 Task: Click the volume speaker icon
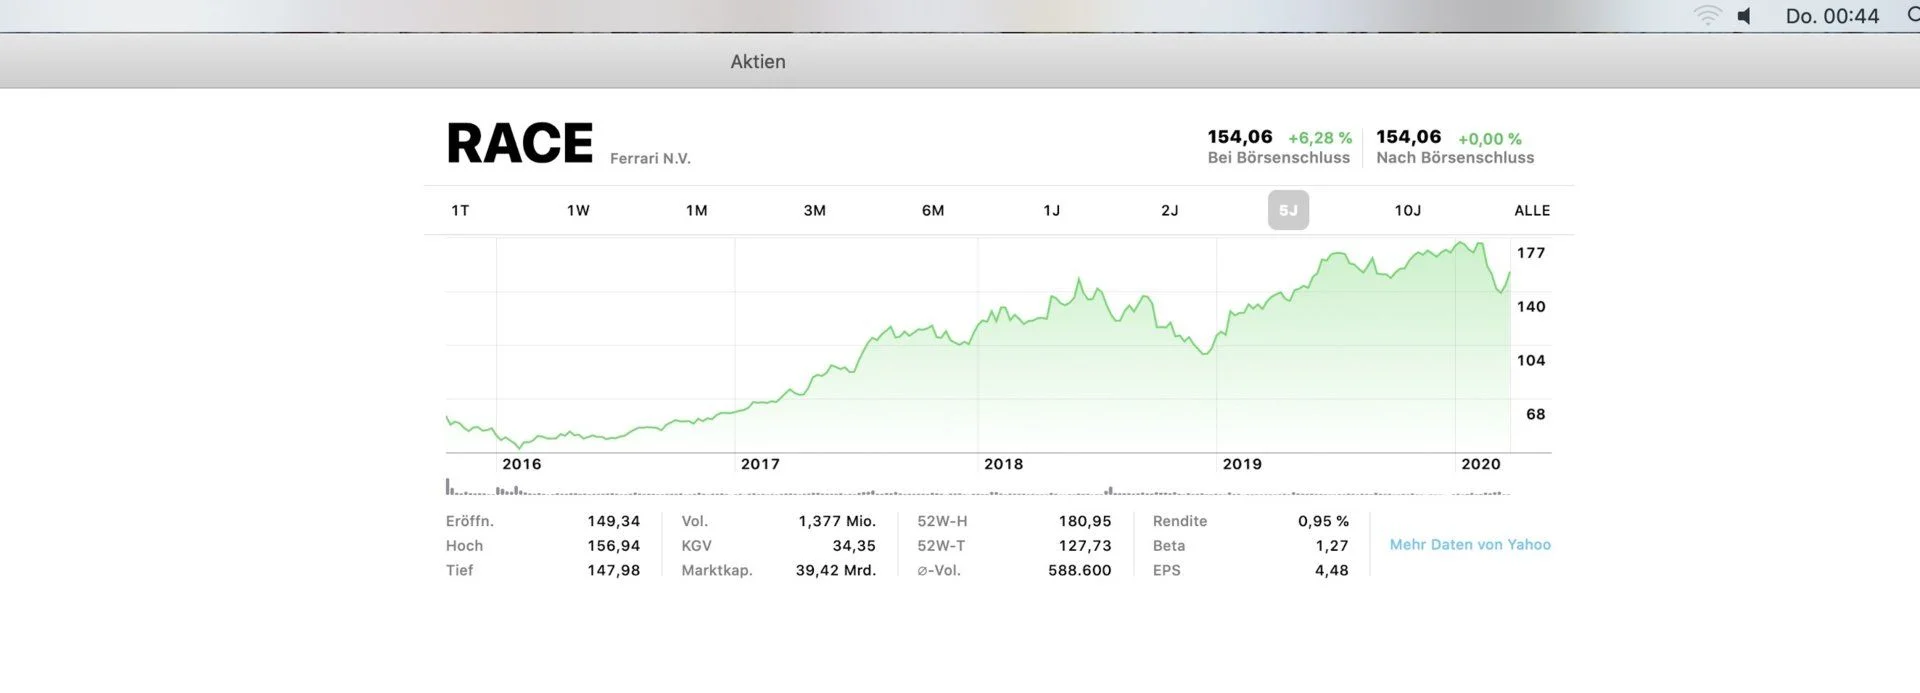pyautogui.click(x=1745, y=16)
